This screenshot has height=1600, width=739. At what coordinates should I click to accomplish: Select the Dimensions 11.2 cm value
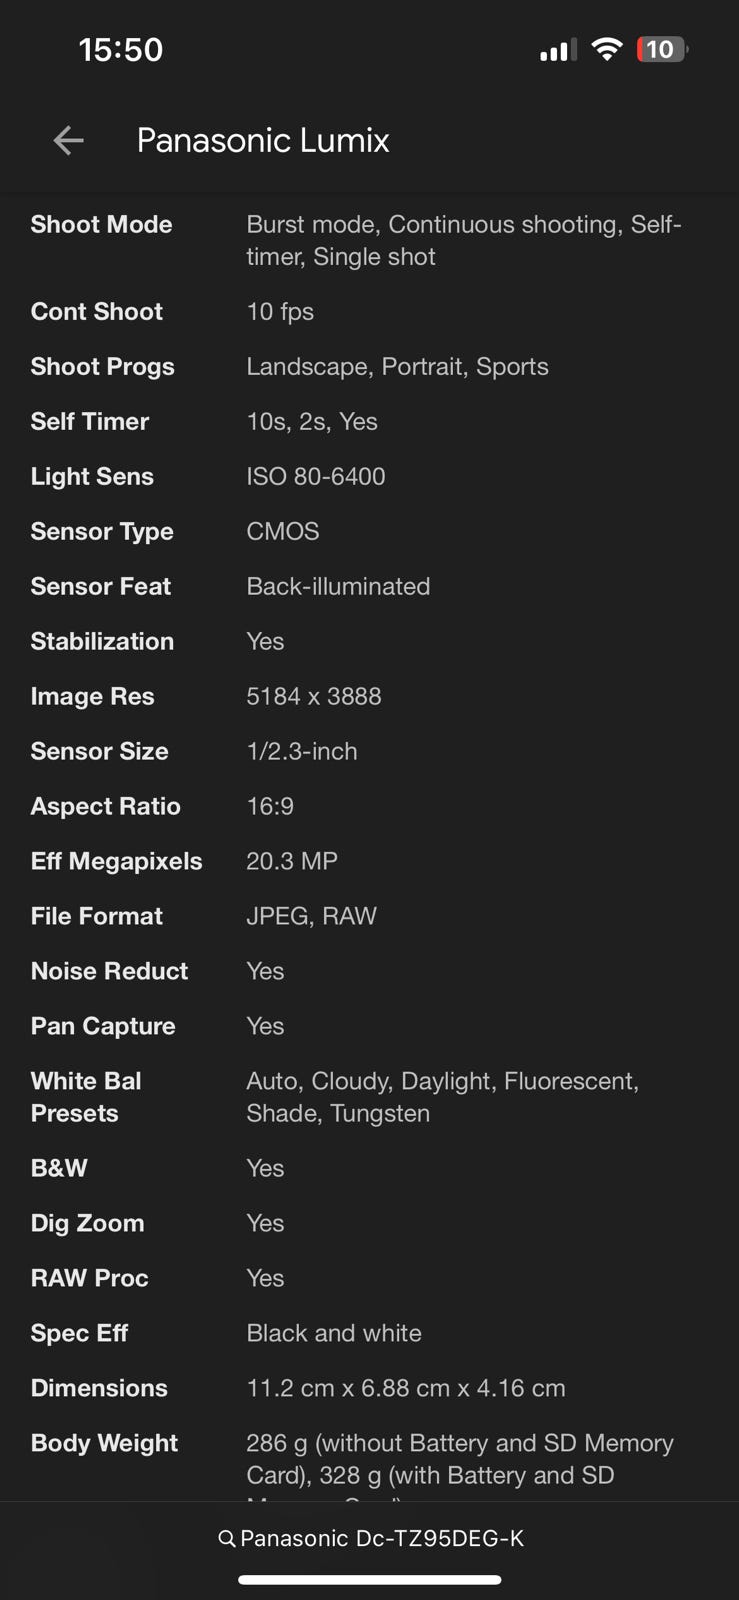click(x=406, y=1388)
